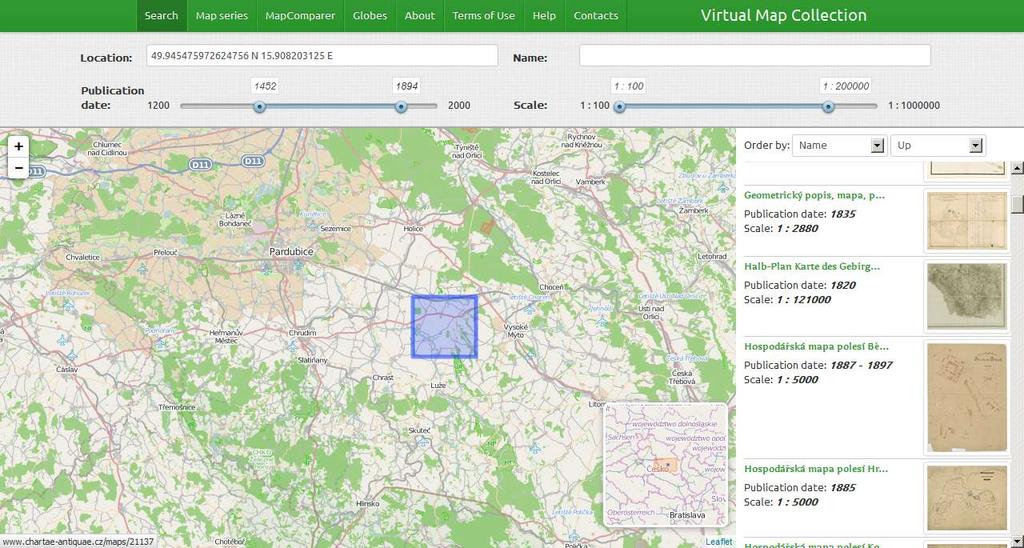Open Halb-Plan Karte des Gebirg result

(x=812, y=266)
